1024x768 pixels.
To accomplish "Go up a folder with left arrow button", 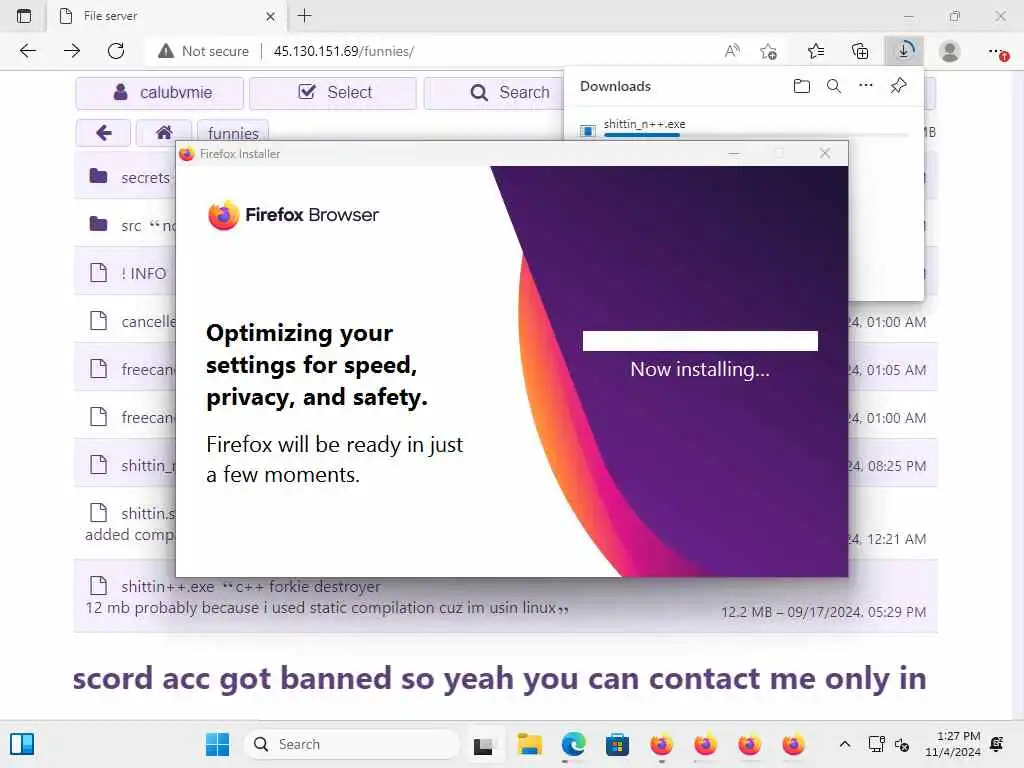I will pos(103,133).
